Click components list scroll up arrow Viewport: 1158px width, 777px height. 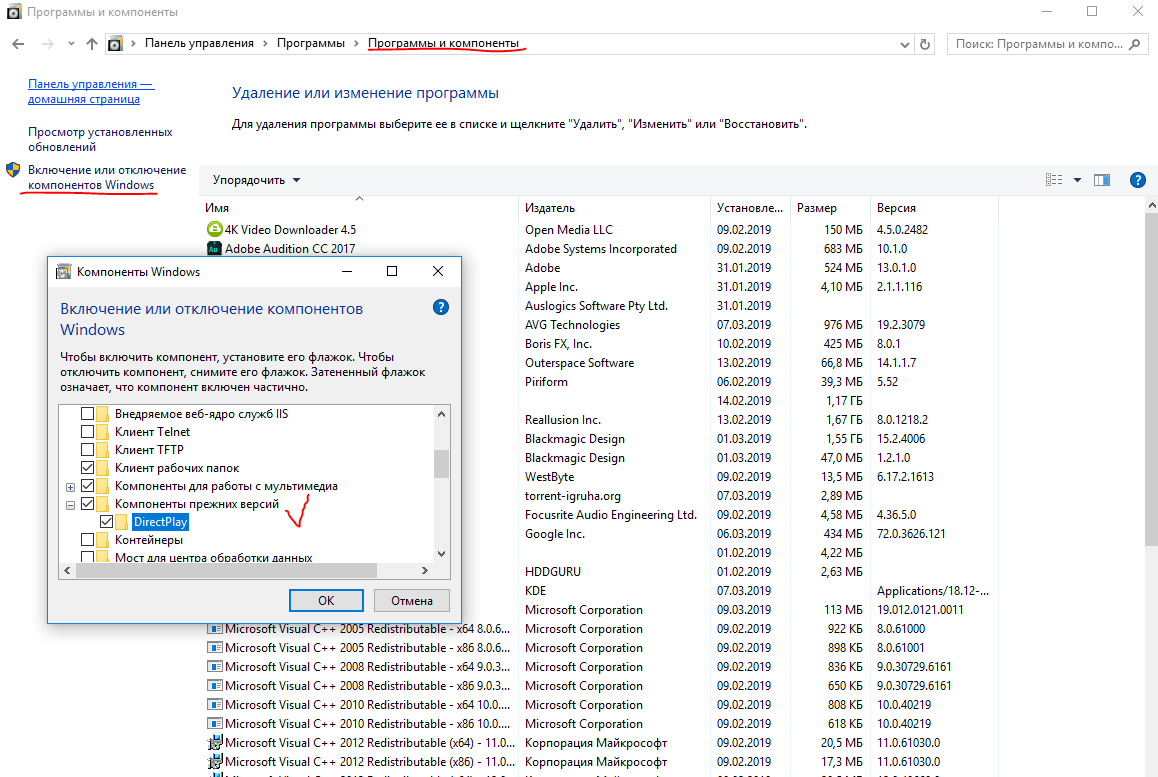441,414
